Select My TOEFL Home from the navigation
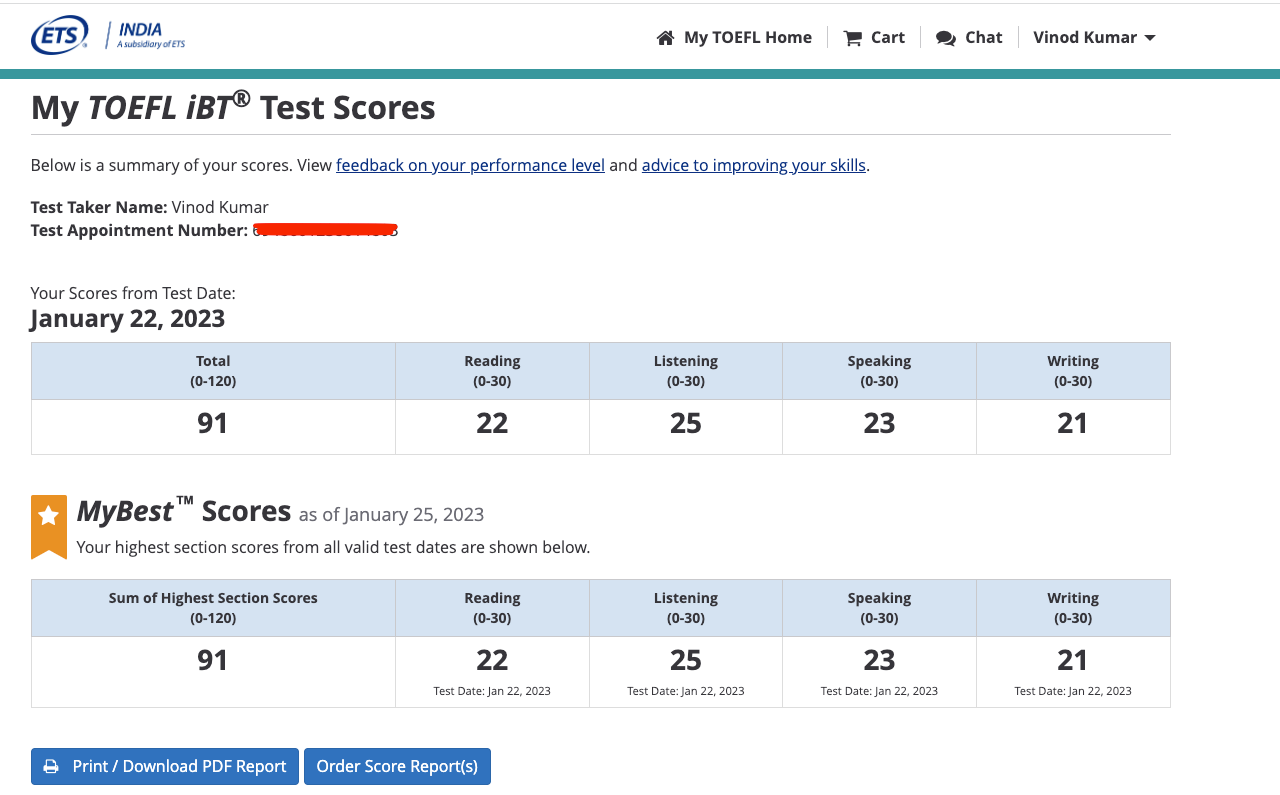1280x795 pixels. click(748, 37)
